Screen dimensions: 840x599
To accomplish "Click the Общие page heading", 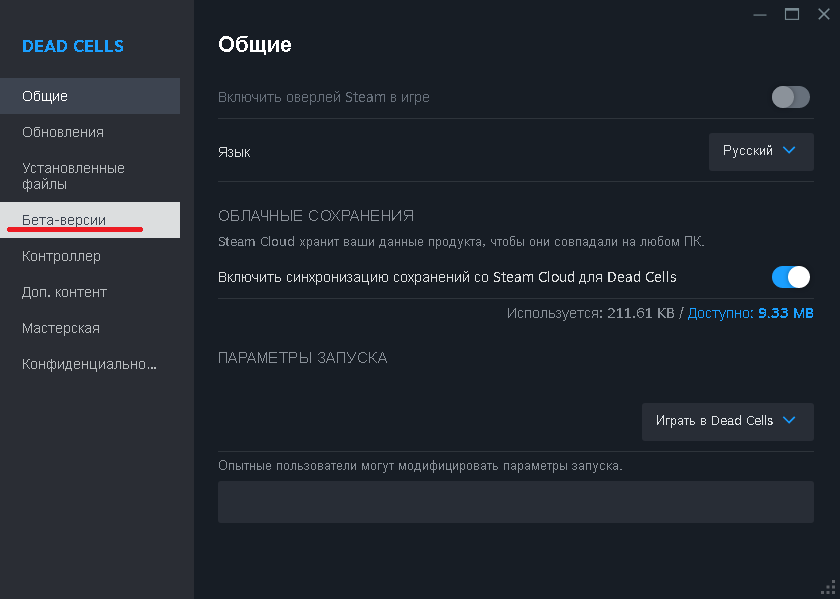I will 254,44.
